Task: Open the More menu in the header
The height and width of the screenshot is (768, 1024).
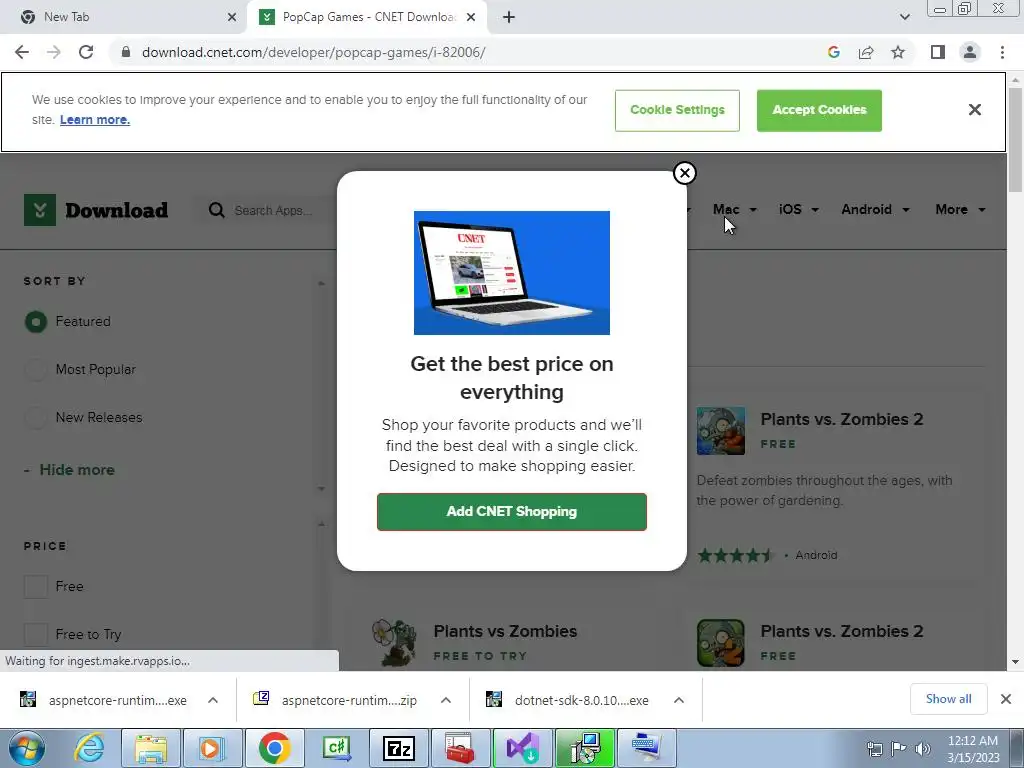Action: 960,210
